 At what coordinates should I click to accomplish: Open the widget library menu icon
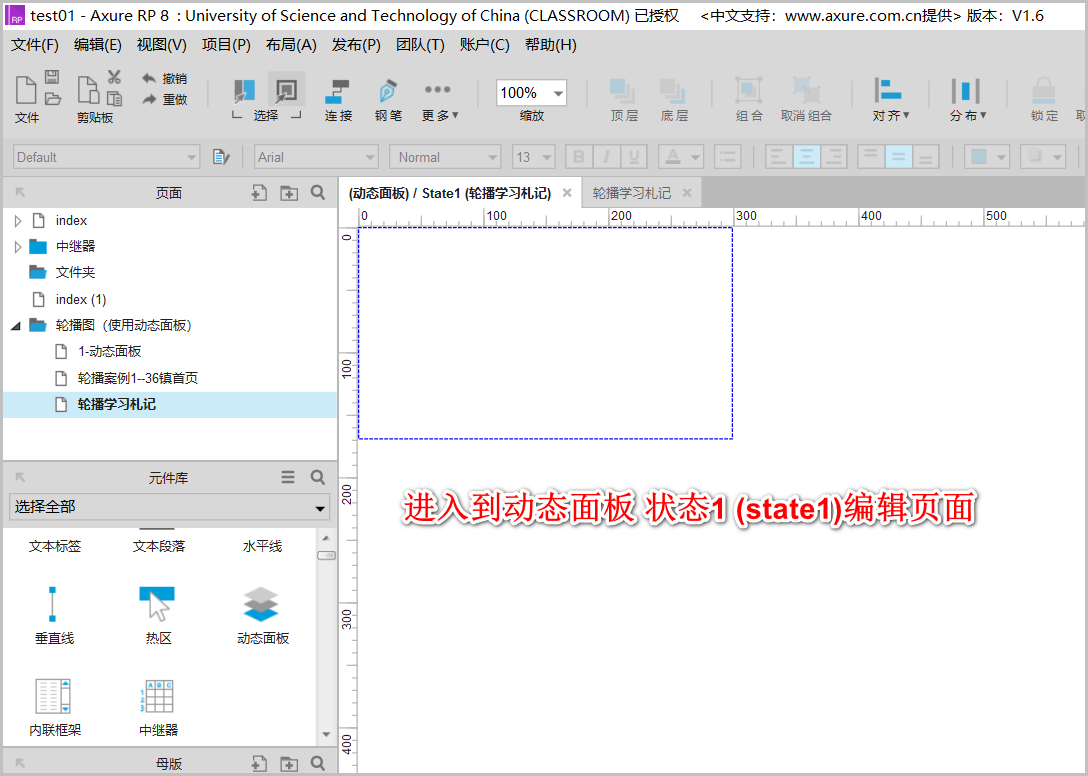[x=288, y=477]
